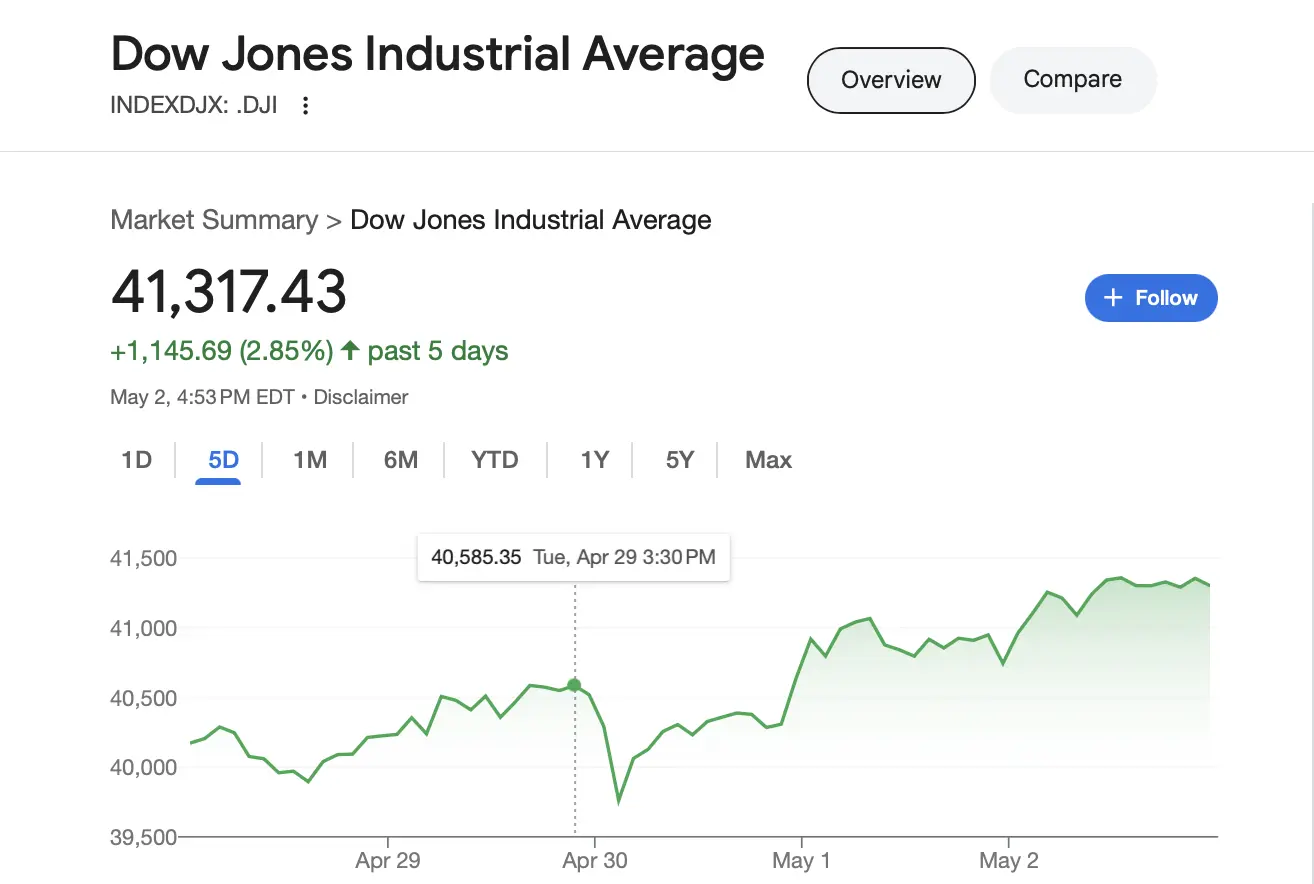Show the Max chart range

[x=768, y=460]
